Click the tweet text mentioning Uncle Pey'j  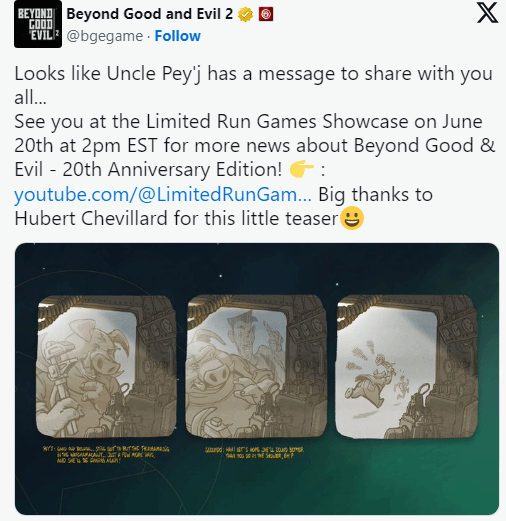(253, 85)
